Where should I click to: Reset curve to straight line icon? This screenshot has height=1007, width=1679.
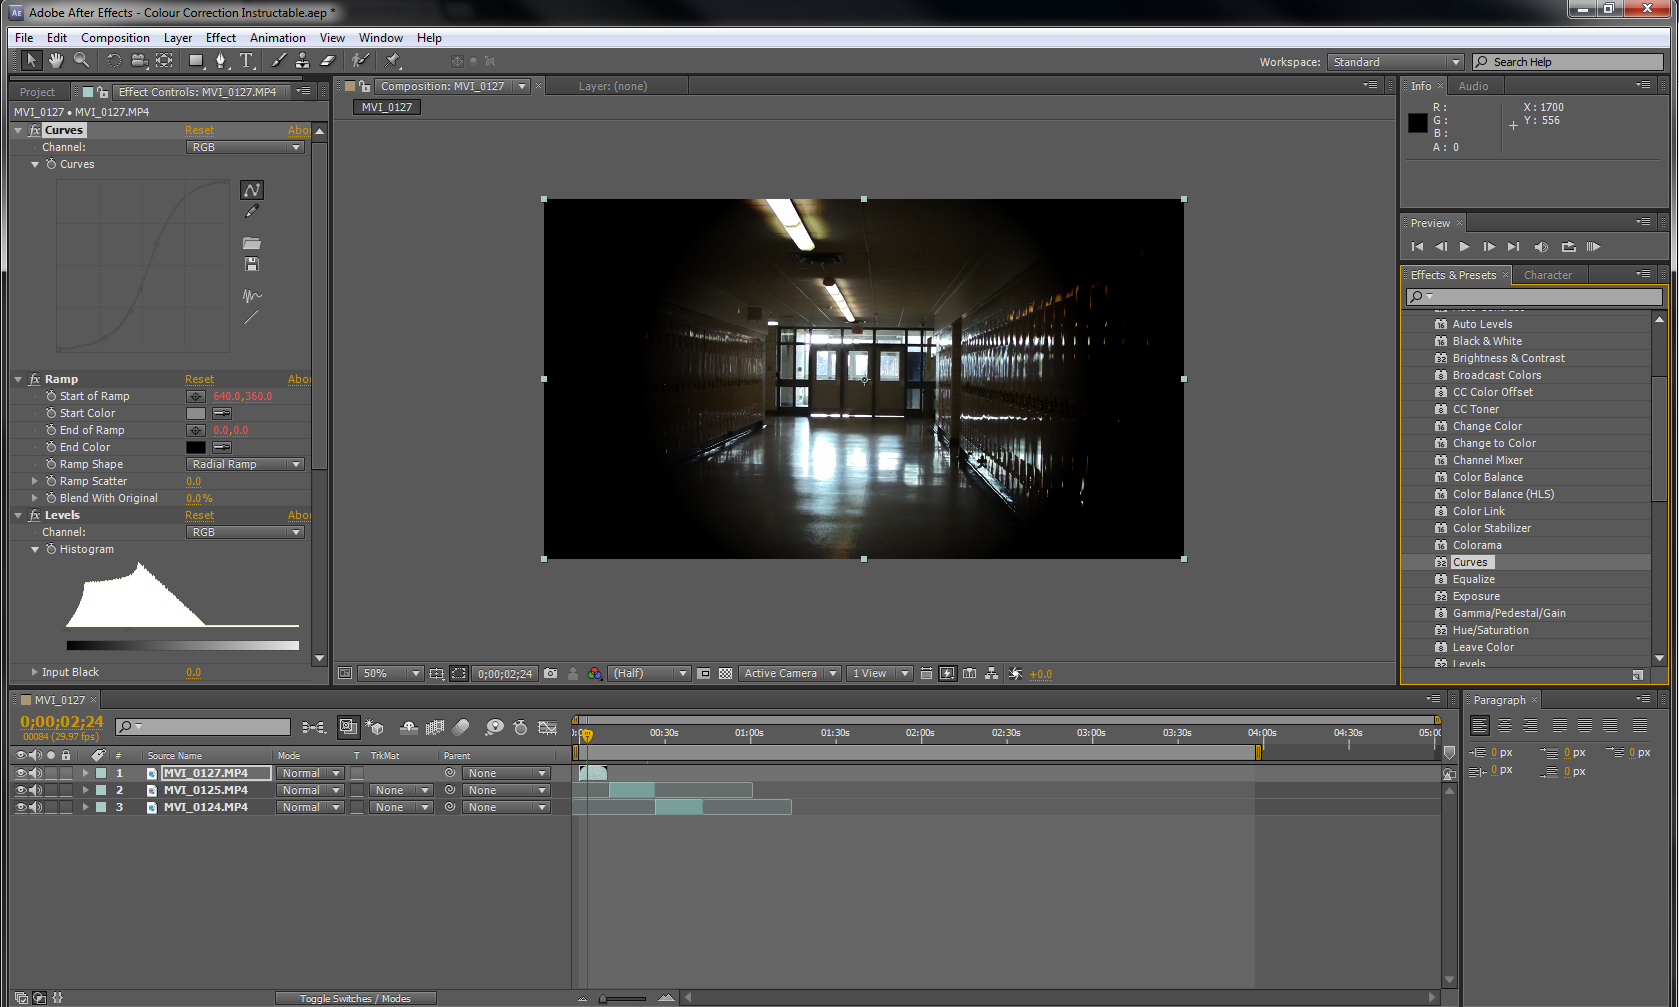(x=252, y=317)
